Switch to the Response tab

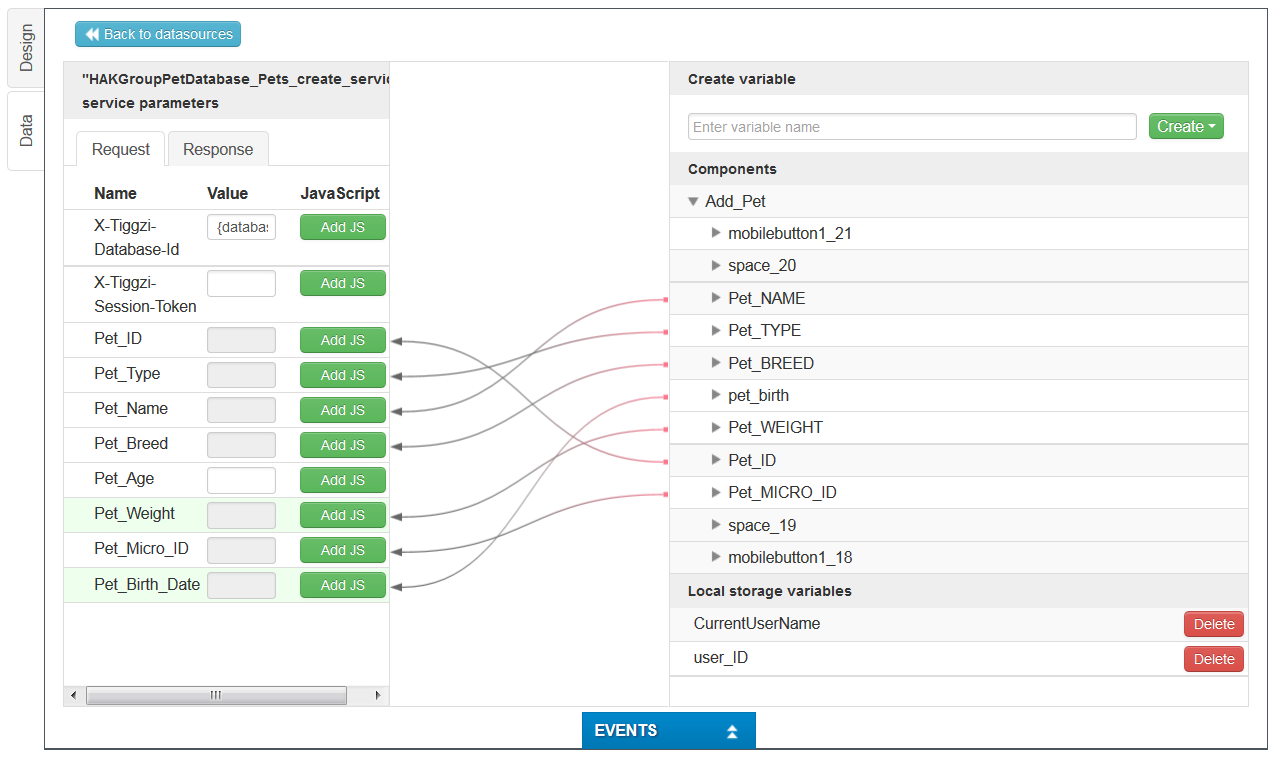point(218,149)
